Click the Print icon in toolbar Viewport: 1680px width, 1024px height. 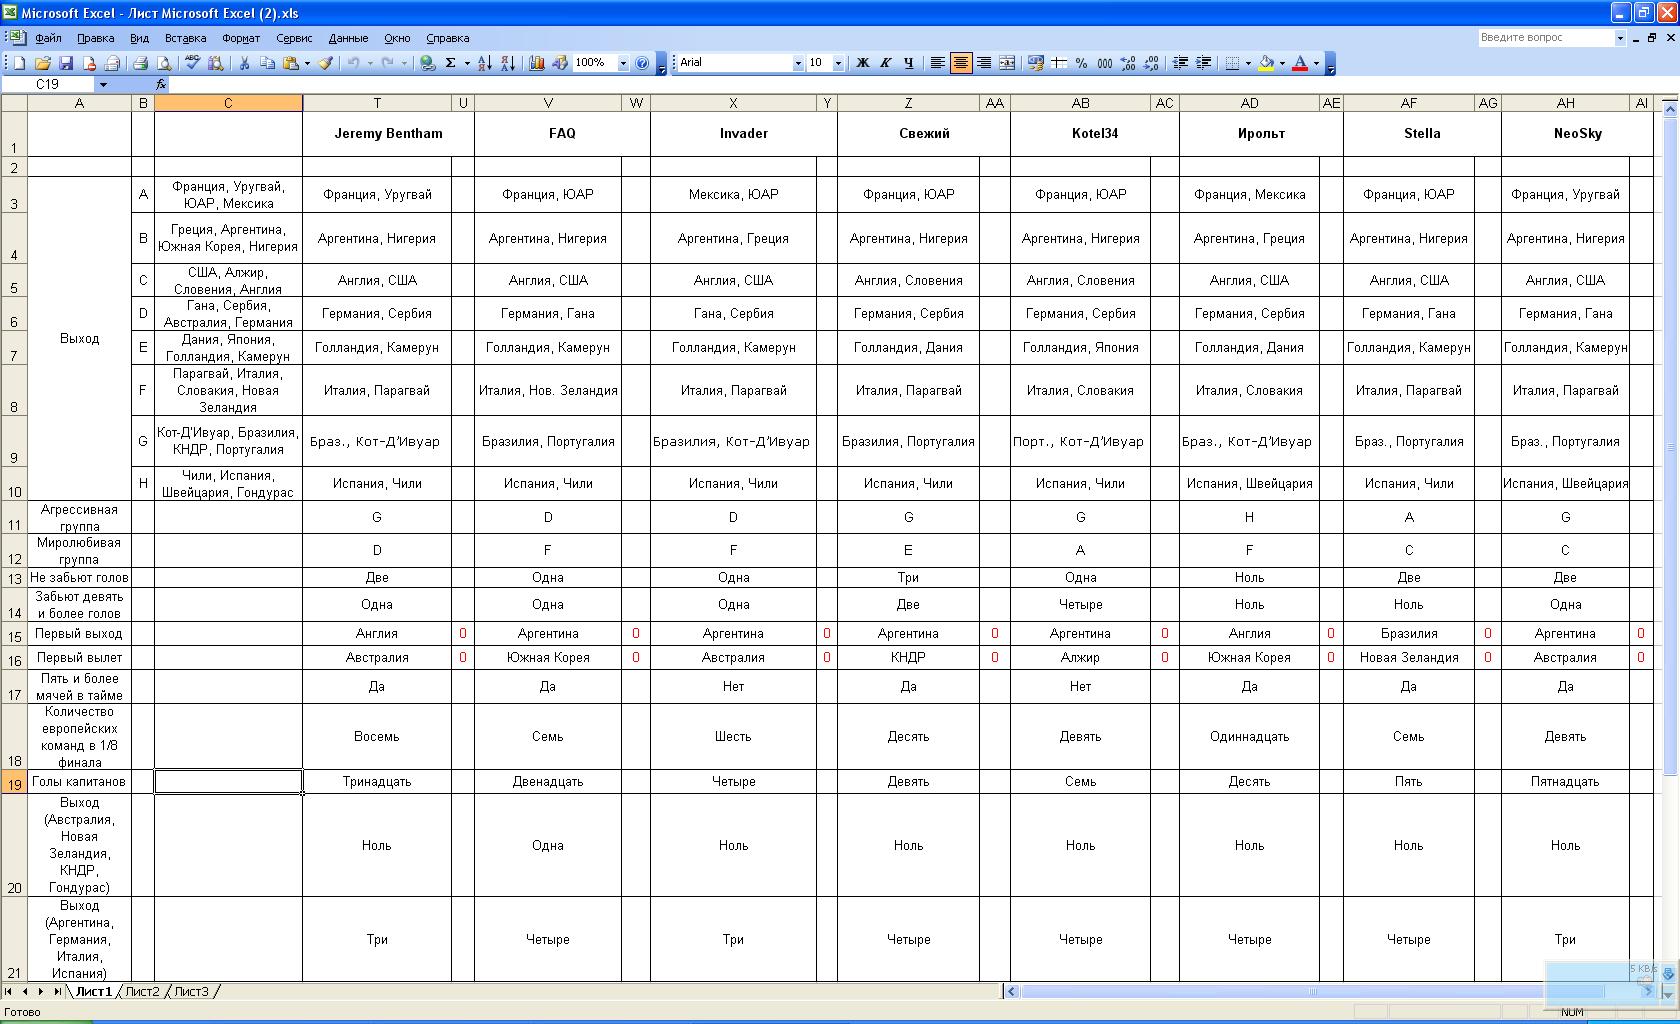point(140,63)
